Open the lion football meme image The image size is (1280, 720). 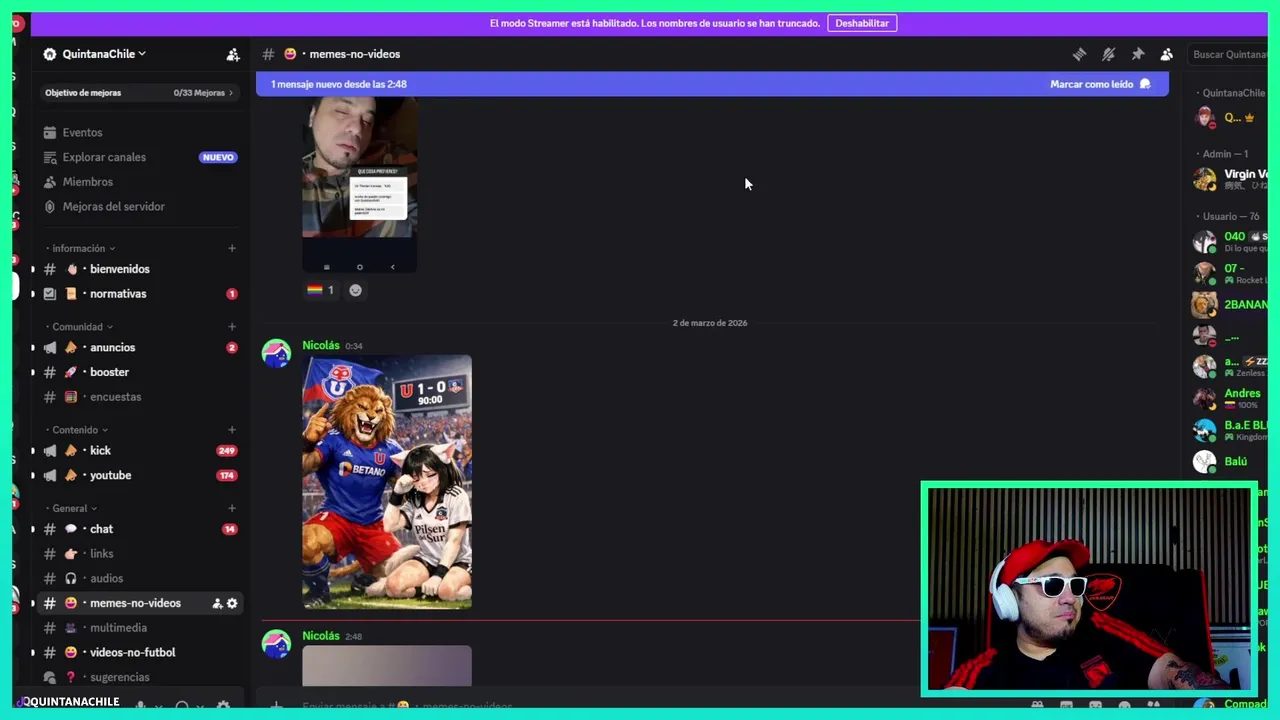tap(387, 482)
